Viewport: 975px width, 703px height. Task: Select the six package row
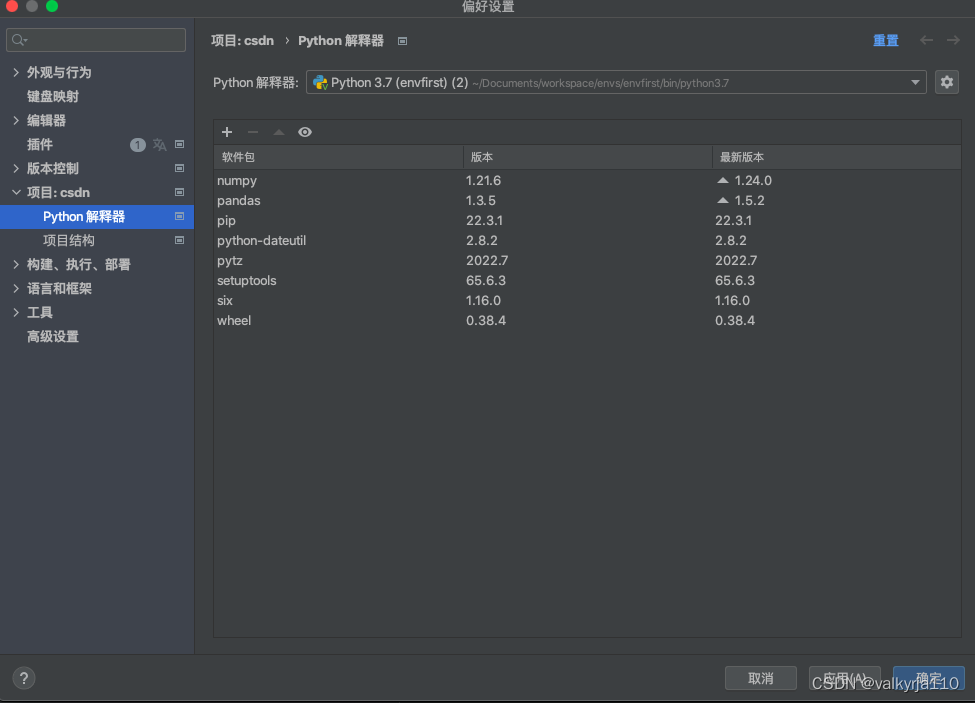click(x=588, y=300)
